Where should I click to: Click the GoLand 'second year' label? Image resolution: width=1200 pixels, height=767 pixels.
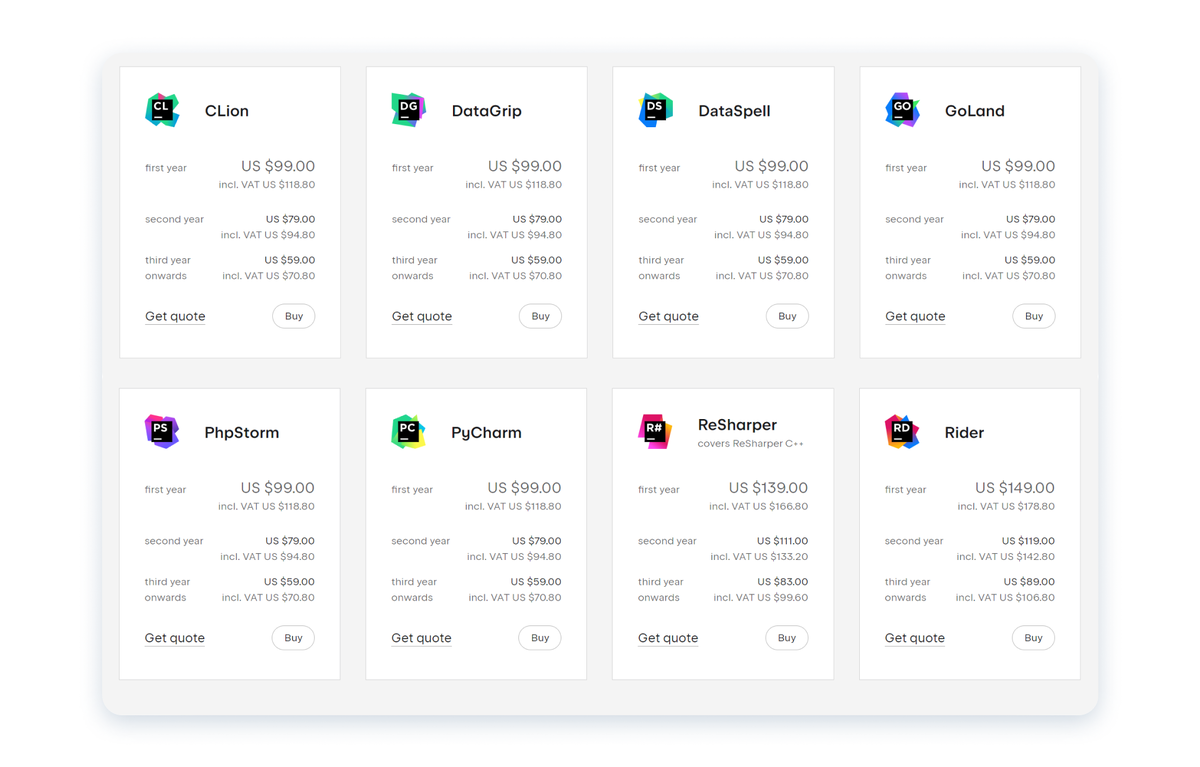(914, 219)
